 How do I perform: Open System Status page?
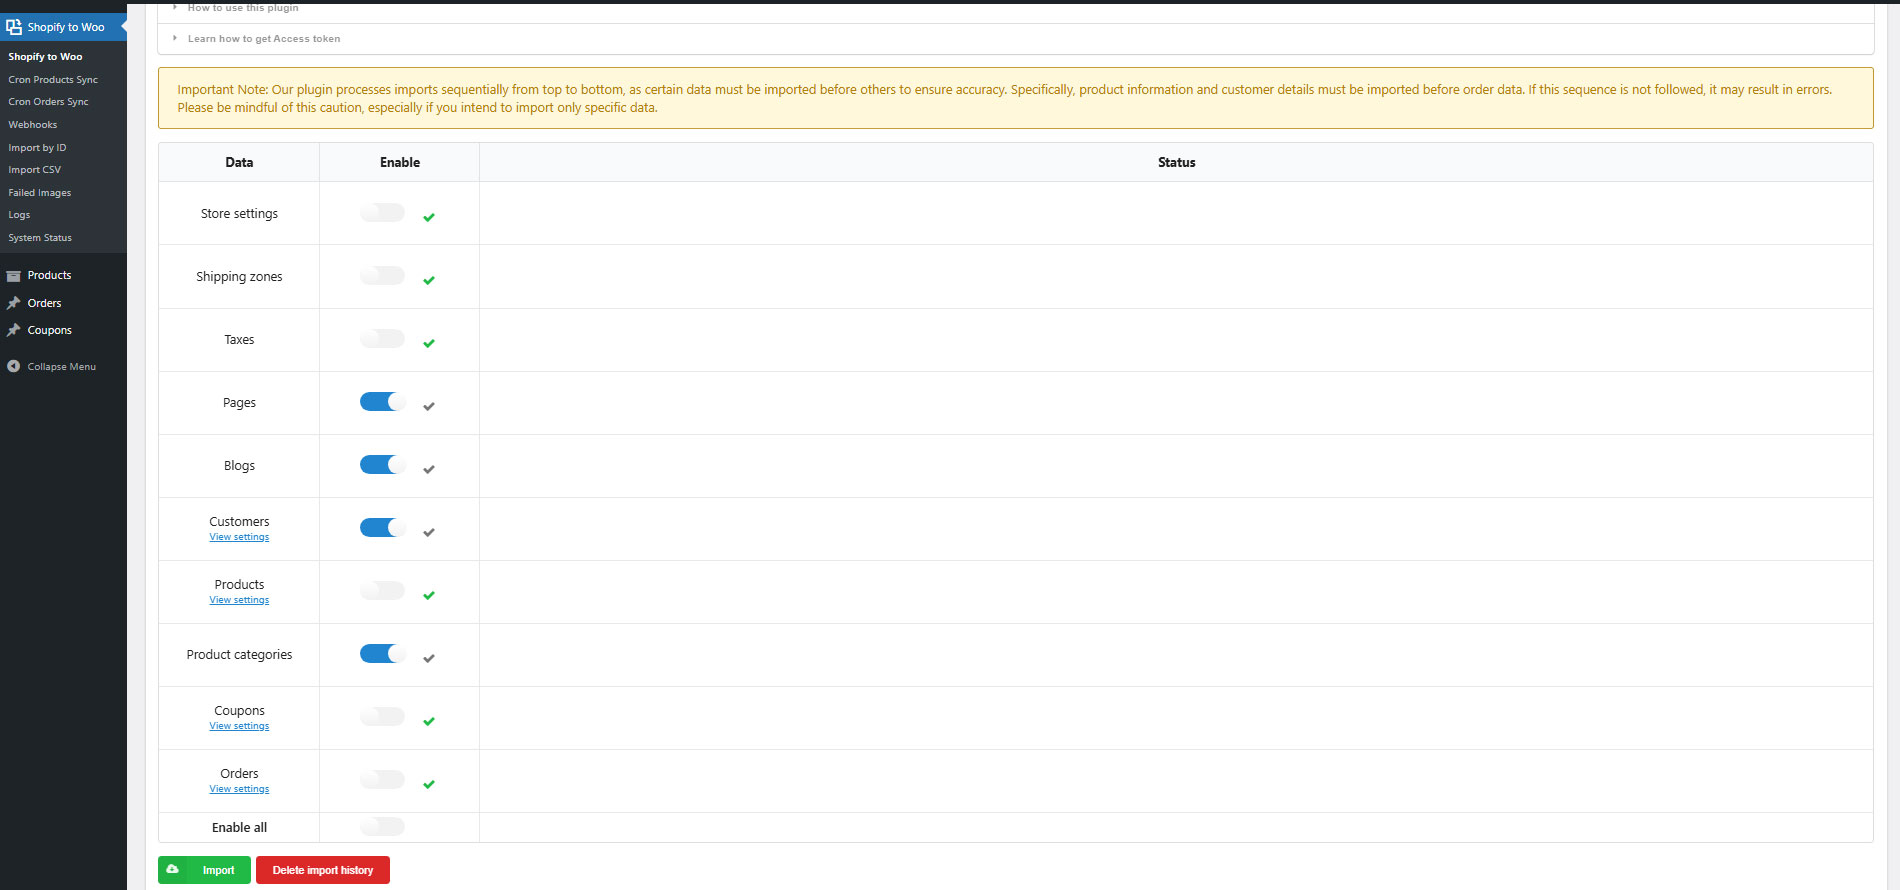pyautogui.click(x=40, y=238)
